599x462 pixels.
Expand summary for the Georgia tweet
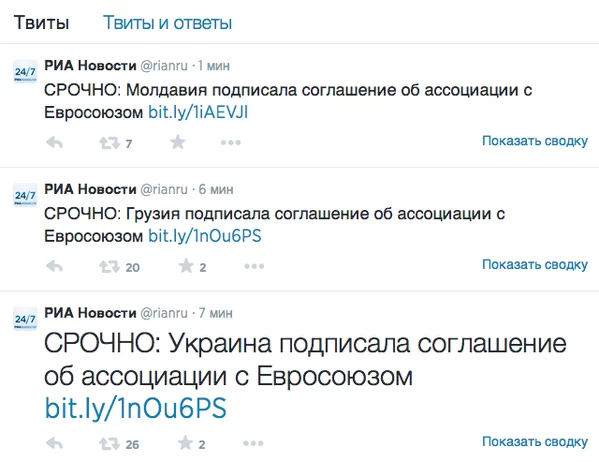[x=535, y=264]
